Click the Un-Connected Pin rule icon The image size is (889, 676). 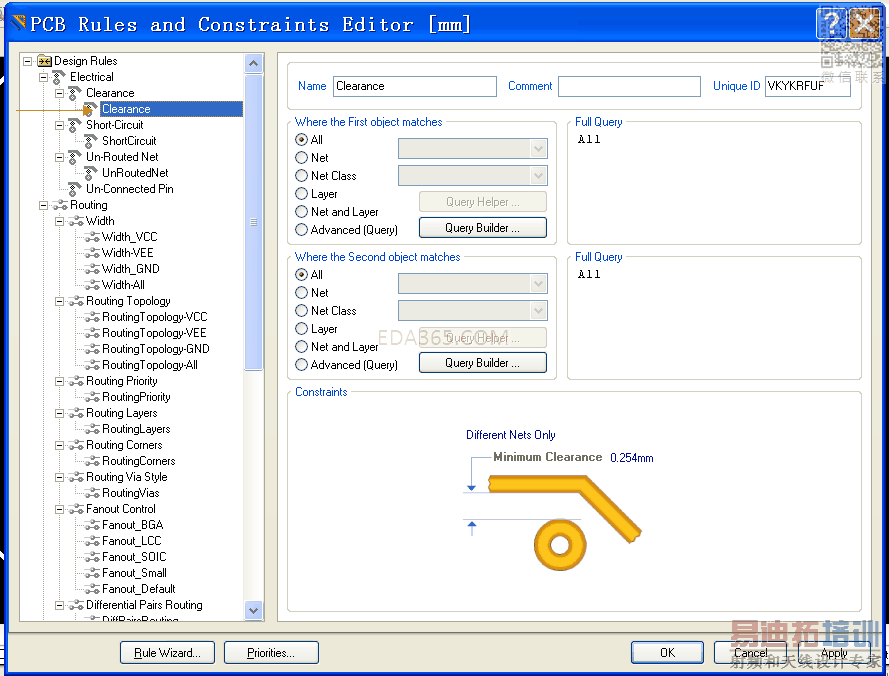(x=75, y=189)
